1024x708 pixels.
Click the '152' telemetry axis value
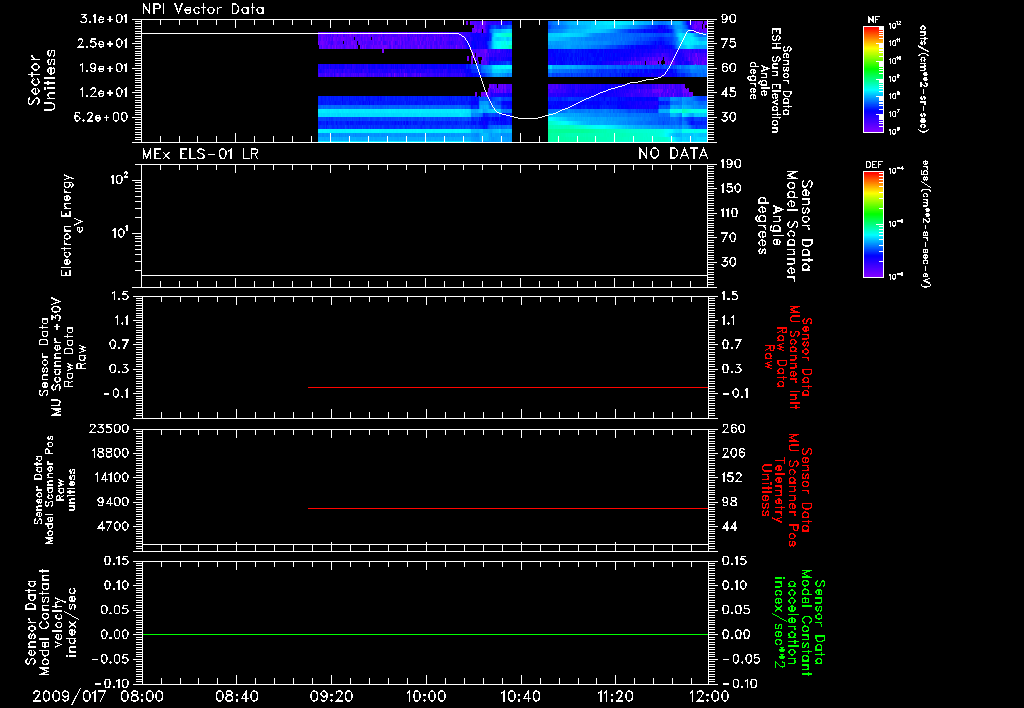click(x=731, y=477)
